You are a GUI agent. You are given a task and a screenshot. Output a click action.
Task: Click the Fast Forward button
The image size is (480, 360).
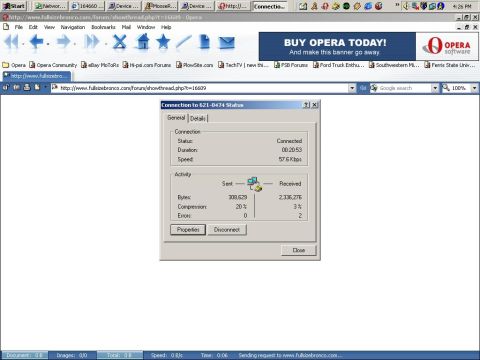[92, 42]
